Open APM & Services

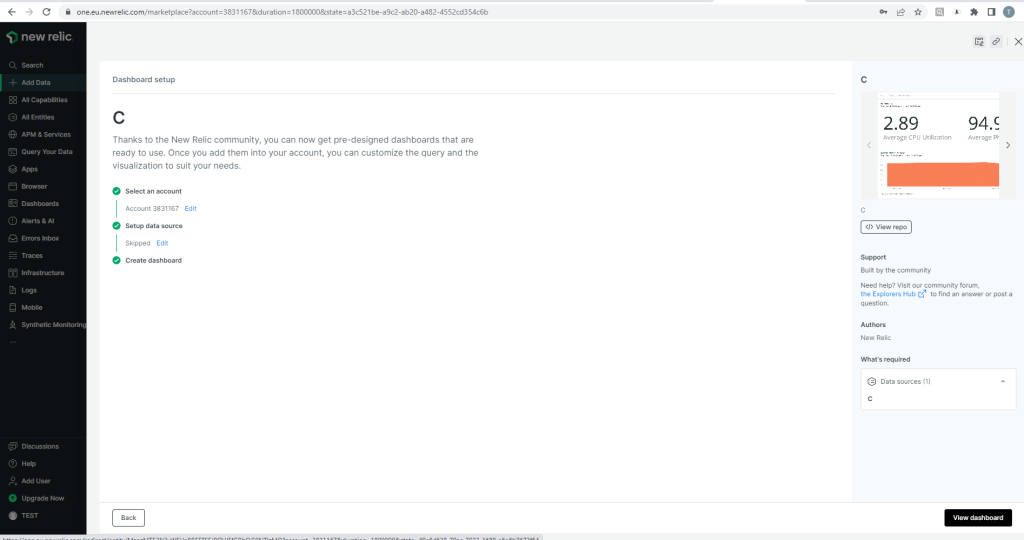[x=46, y=135]
